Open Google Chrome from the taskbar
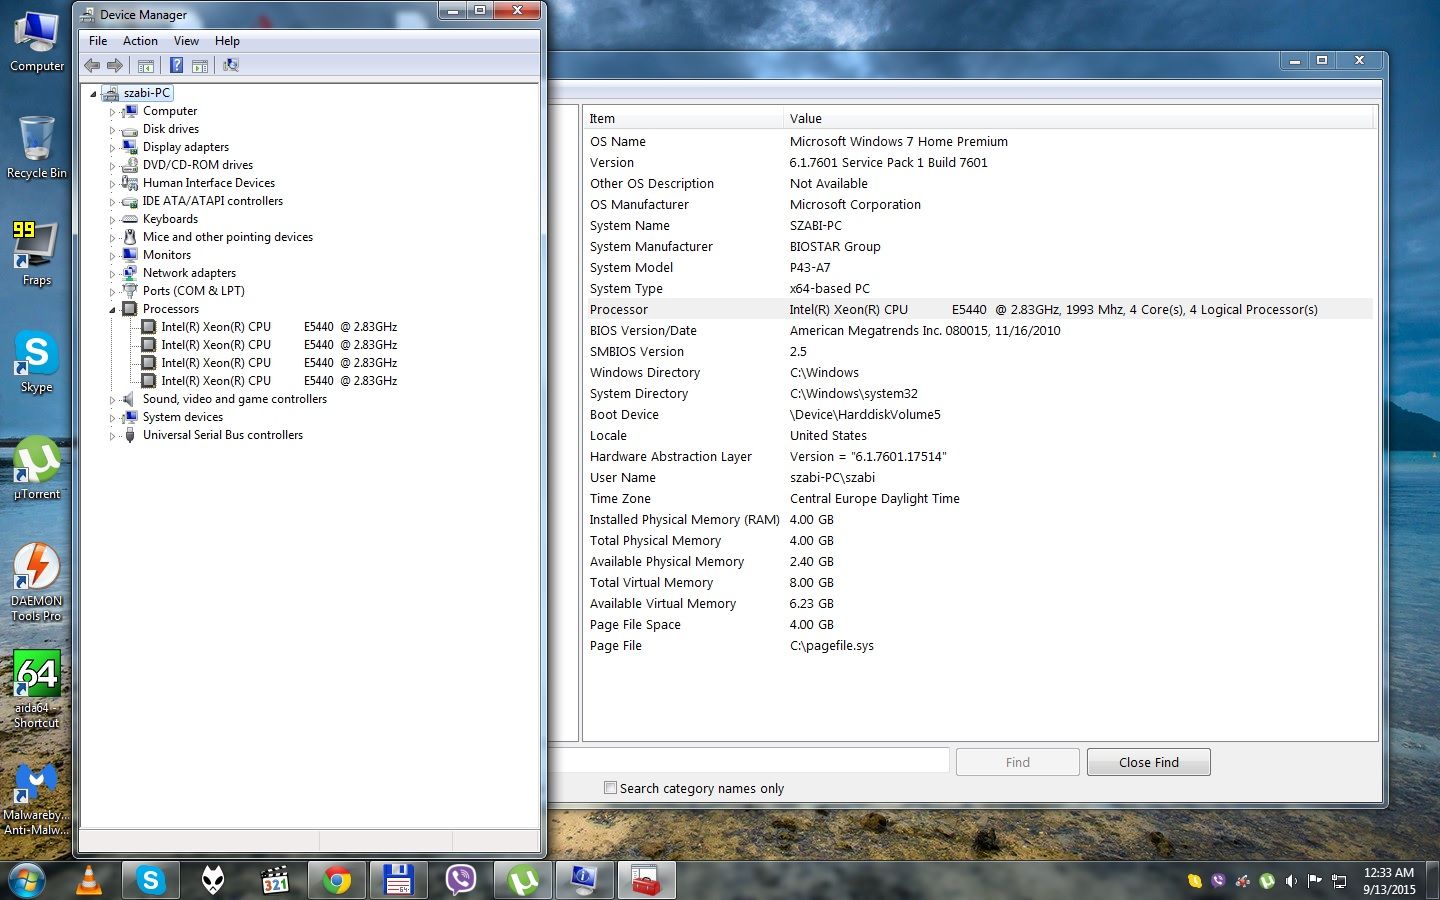The image size is (1440, 900). click(337, 880)
